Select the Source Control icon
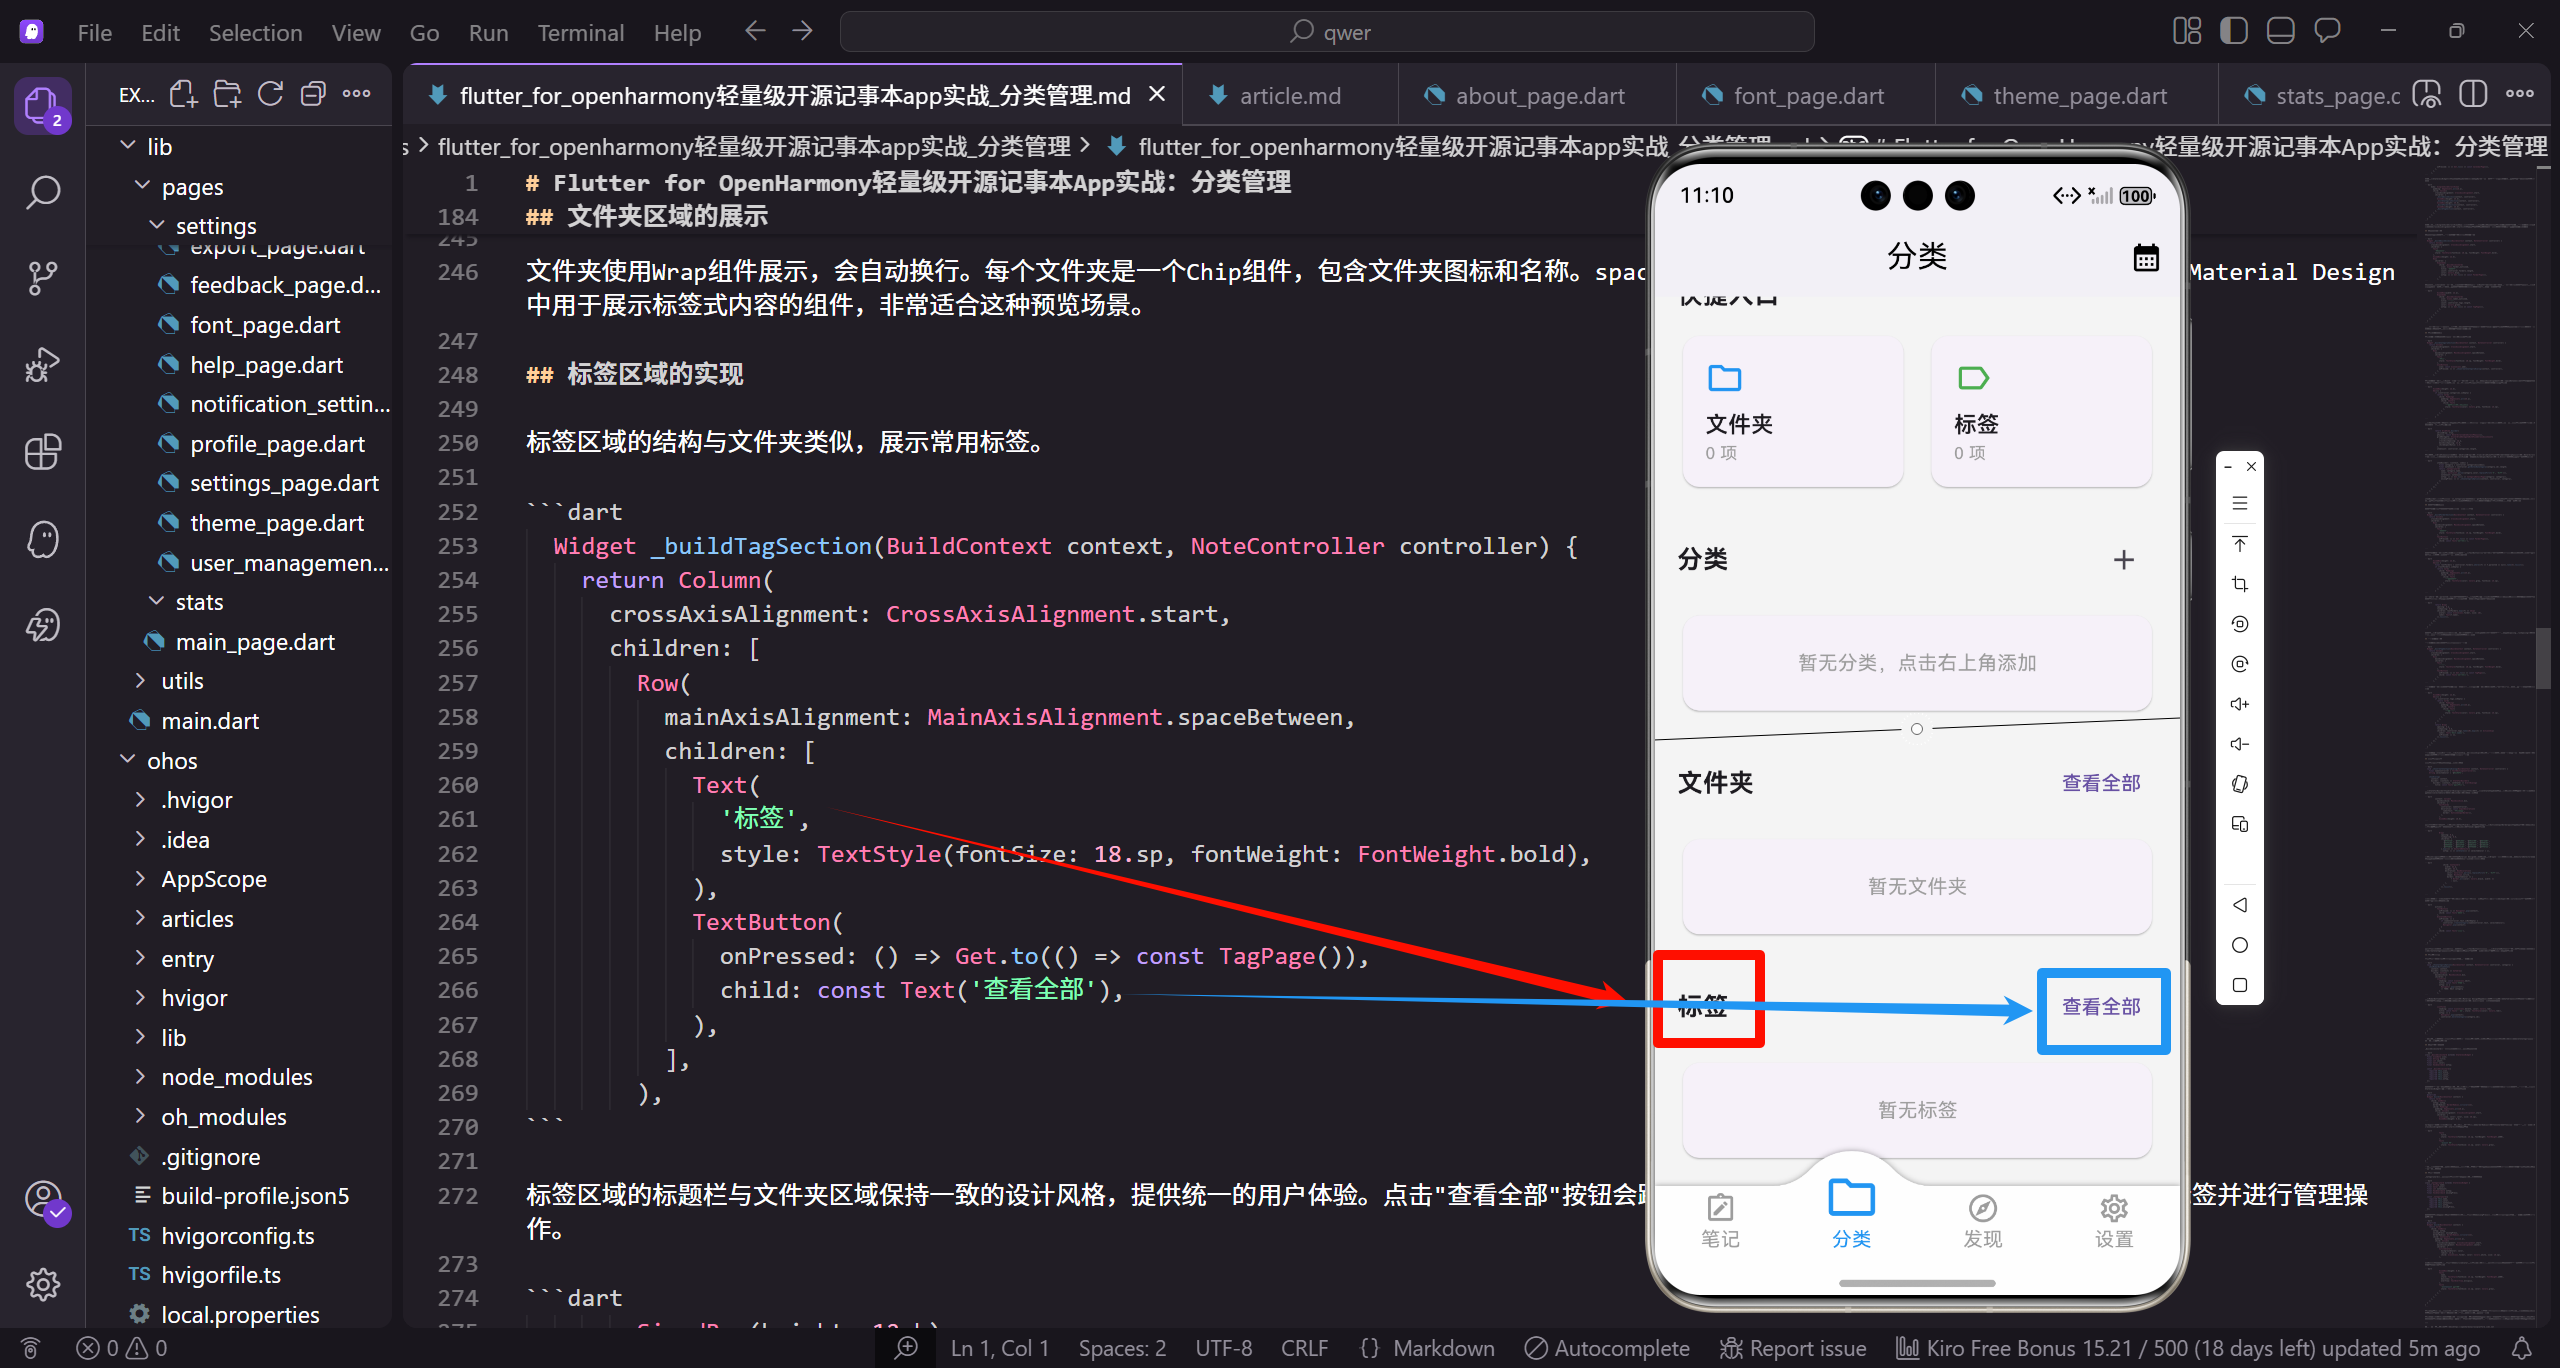 click(x=42, y=278)
